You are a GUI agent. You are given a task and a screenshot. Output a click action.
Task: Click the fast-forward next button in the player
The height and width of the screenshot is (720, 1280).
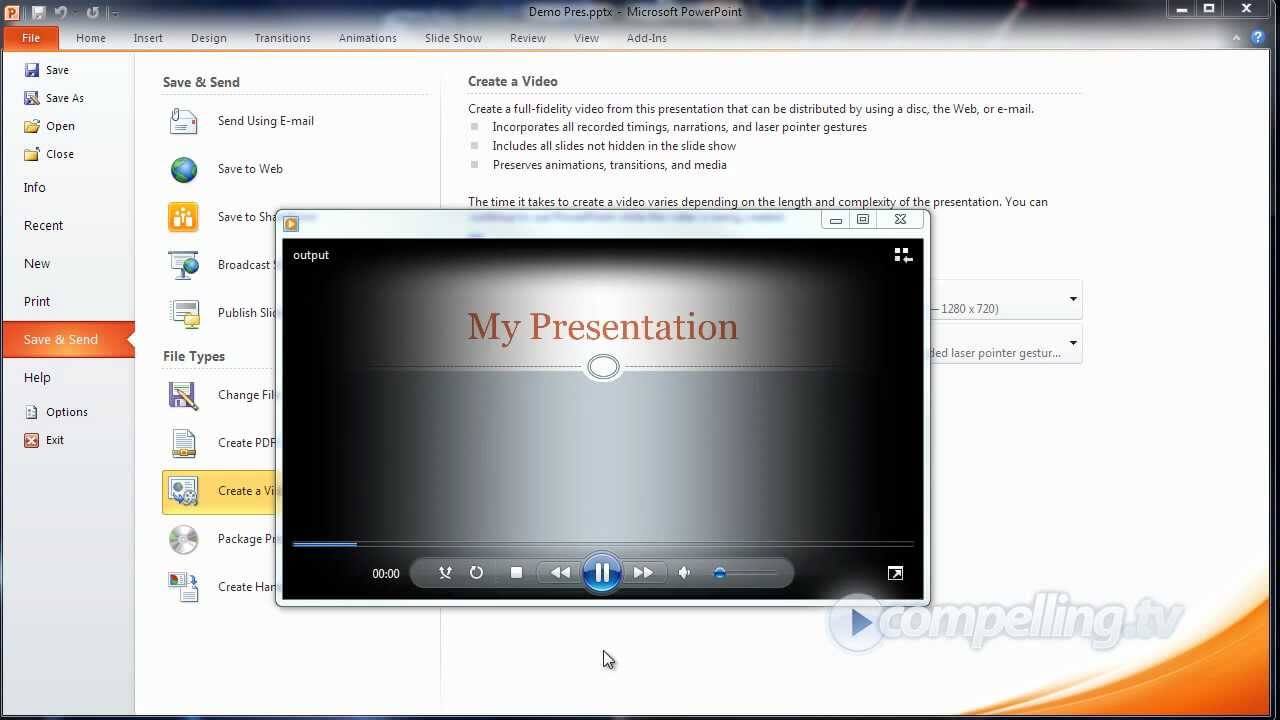[x=643, y=573]
